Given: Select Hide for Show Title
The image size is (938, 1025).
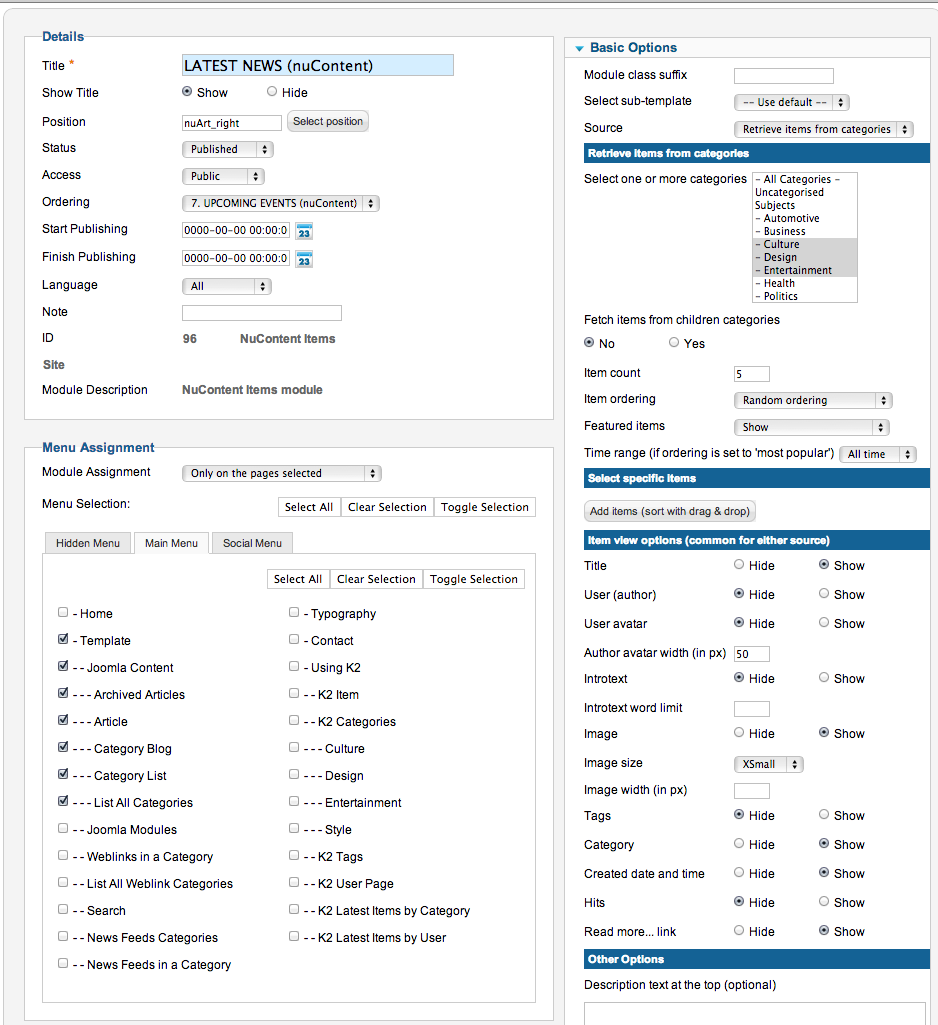Looking at the screenshot, I should [272, 92].
